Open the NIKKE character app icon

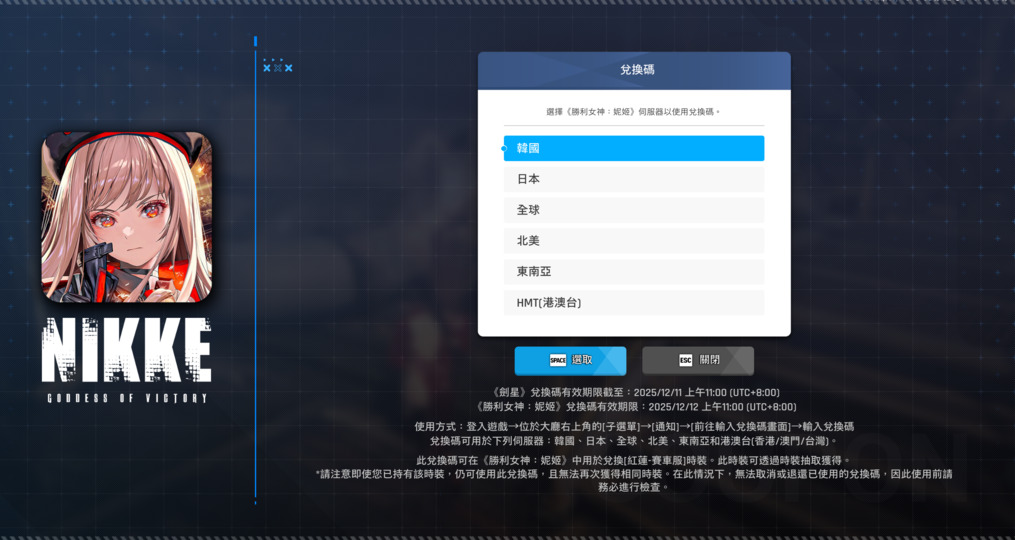(x=127, y=217)
